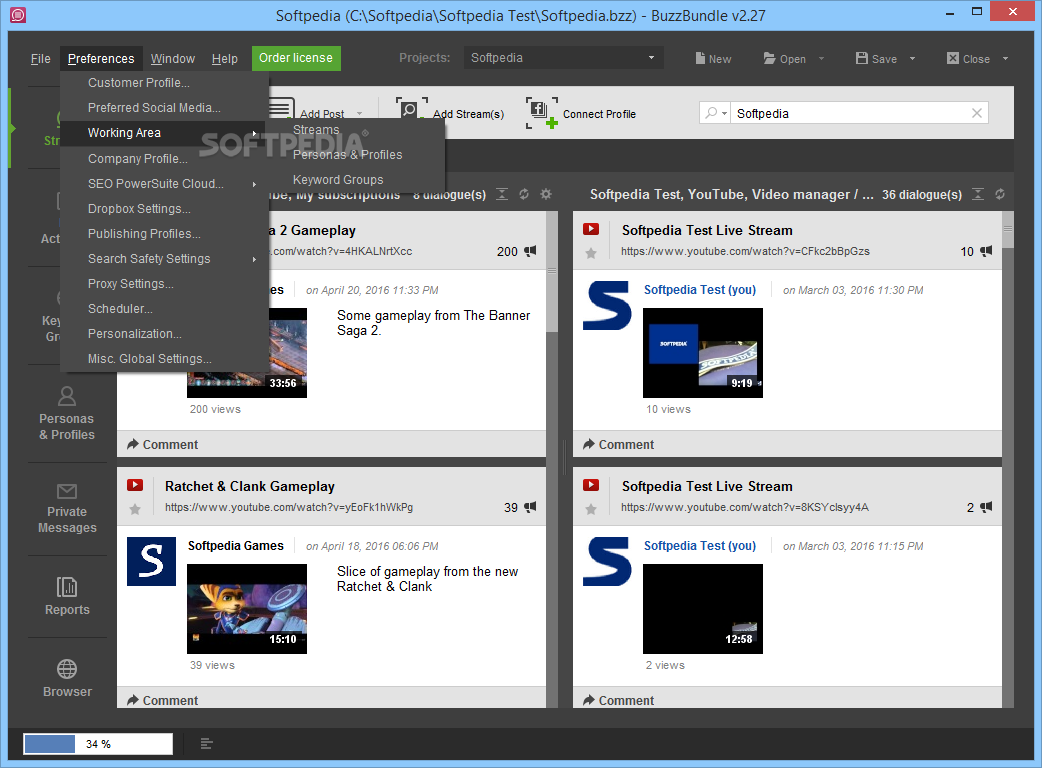Expand search options arrow beside magnifier
Image resolution: width=1042 pixels, height=768 pixels.
tap(724, 114)
